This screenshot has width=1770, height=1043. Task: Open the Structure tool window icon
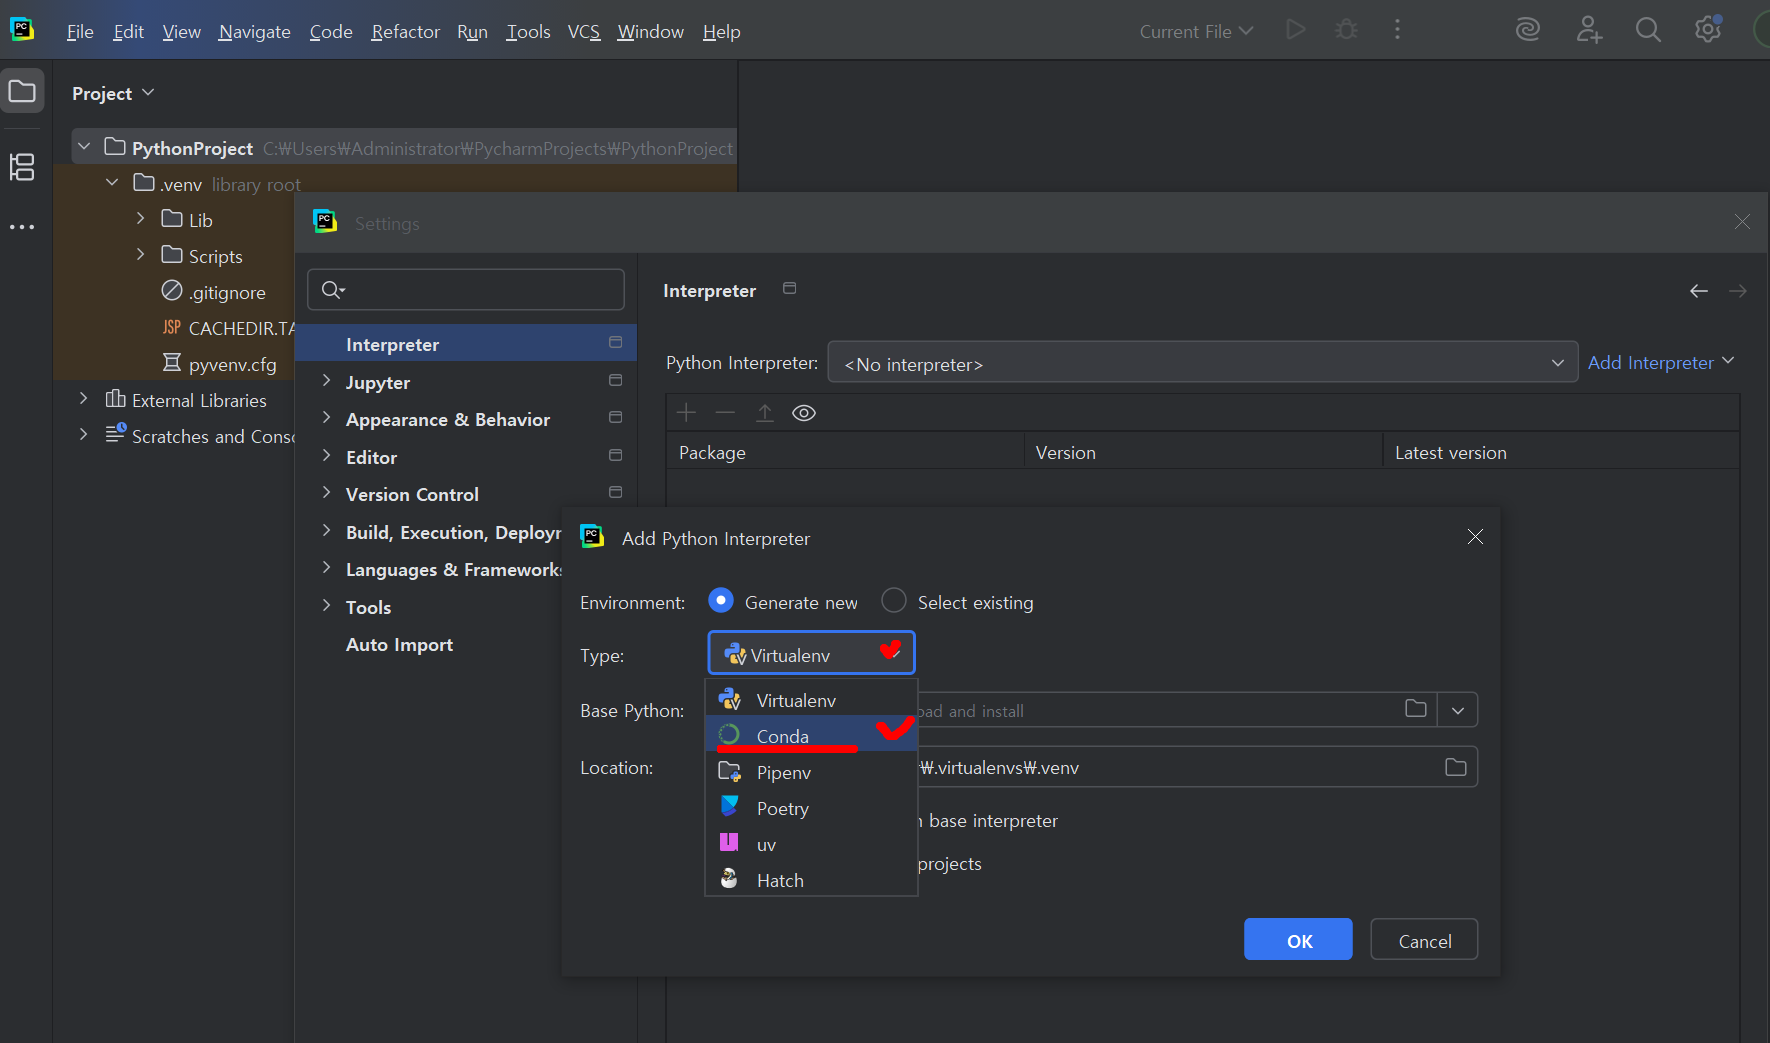22,167
